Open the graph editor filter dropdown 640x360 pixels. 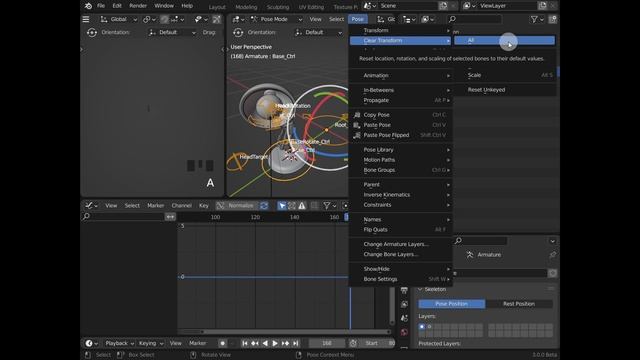(329, 206)
